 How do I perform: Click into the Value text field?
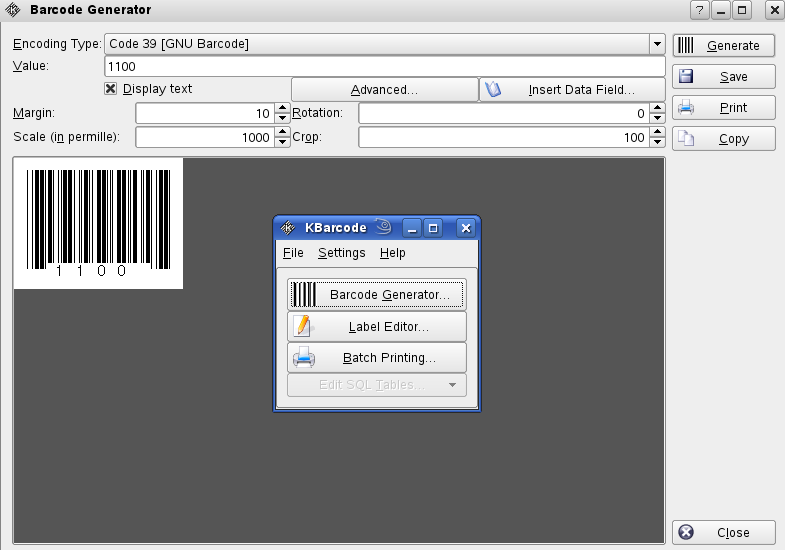[384, 66]
